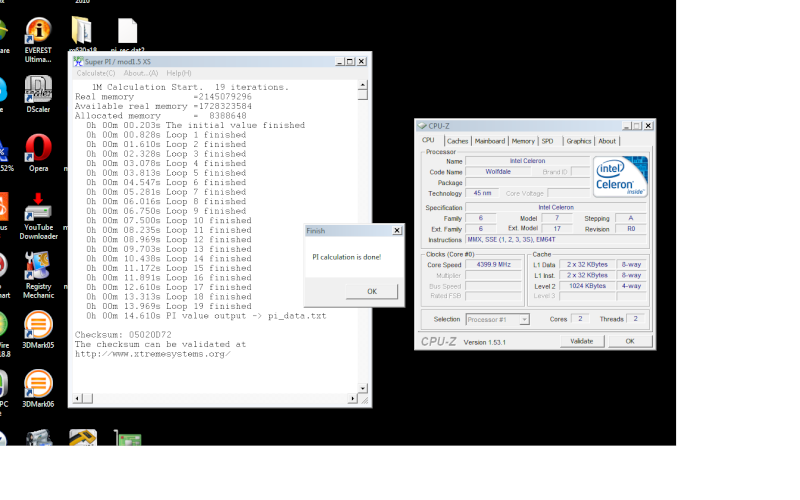The width and height of the screenshot is (800, 500).
Task: Click the Loop 1 finished line
Action: point(166,135)
